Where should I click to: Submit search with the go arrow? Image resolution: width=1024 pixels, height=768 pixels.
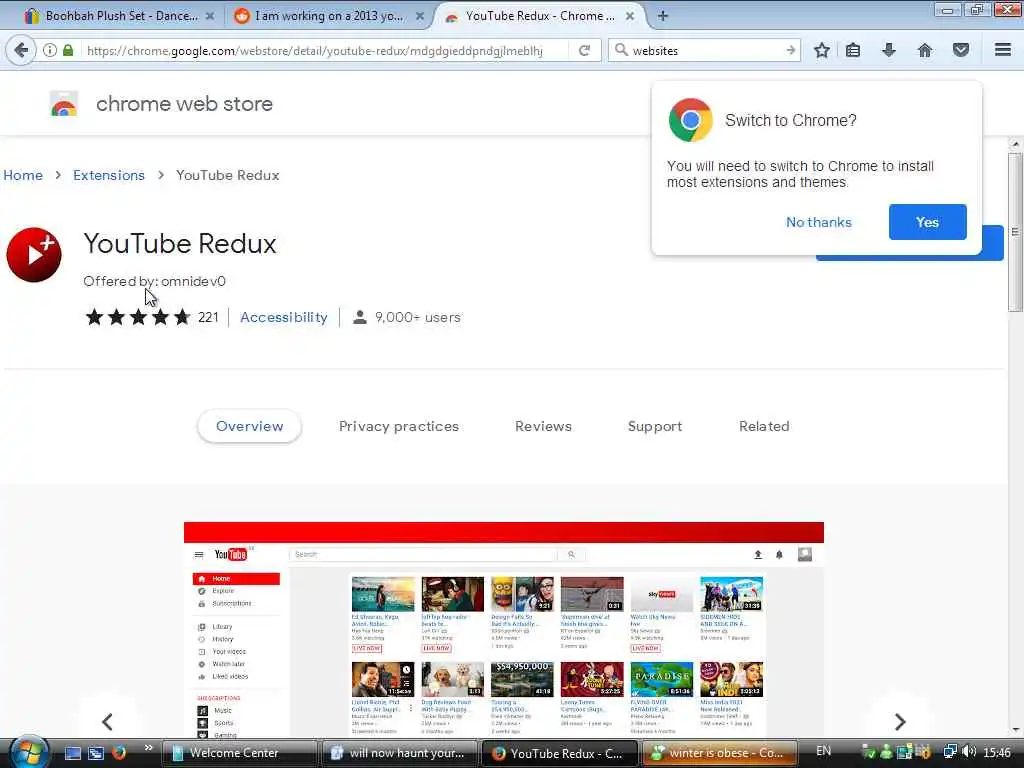(x=790, y=50)
